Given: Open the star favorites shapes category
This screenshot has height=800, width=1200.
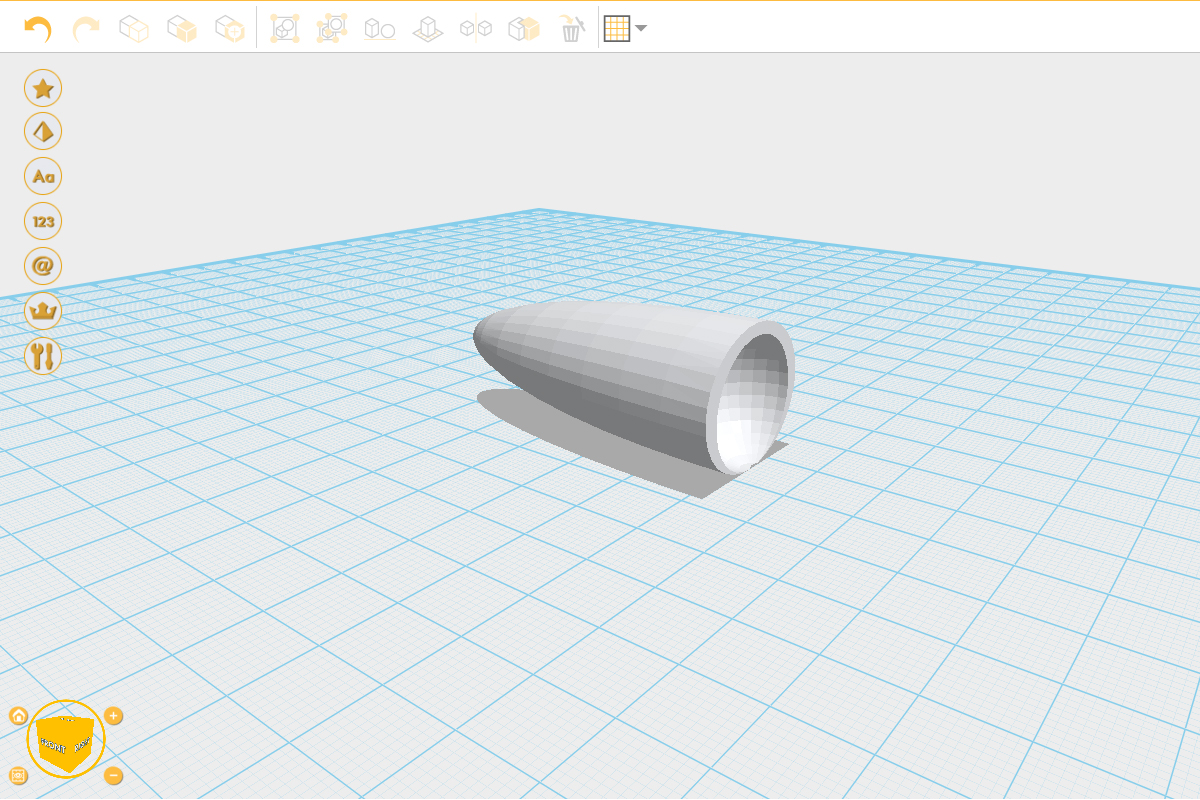Looking at the screenshot, I should coord(43,88).
